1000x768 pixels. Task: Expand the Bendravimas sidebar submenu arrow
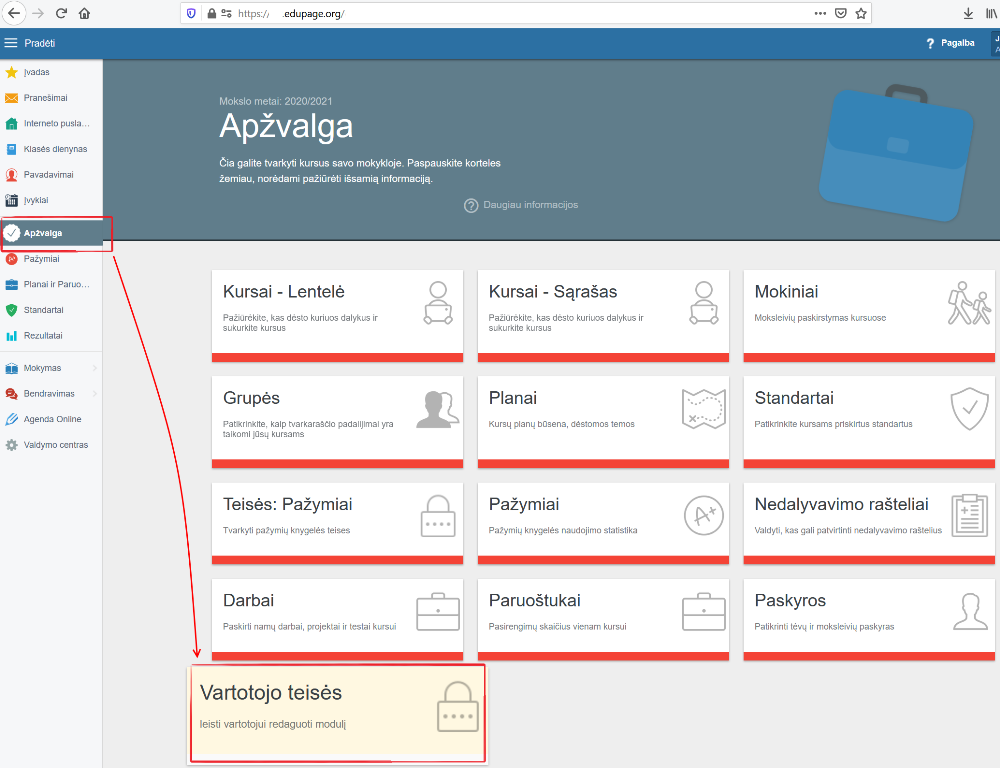(x=94, y=394)
